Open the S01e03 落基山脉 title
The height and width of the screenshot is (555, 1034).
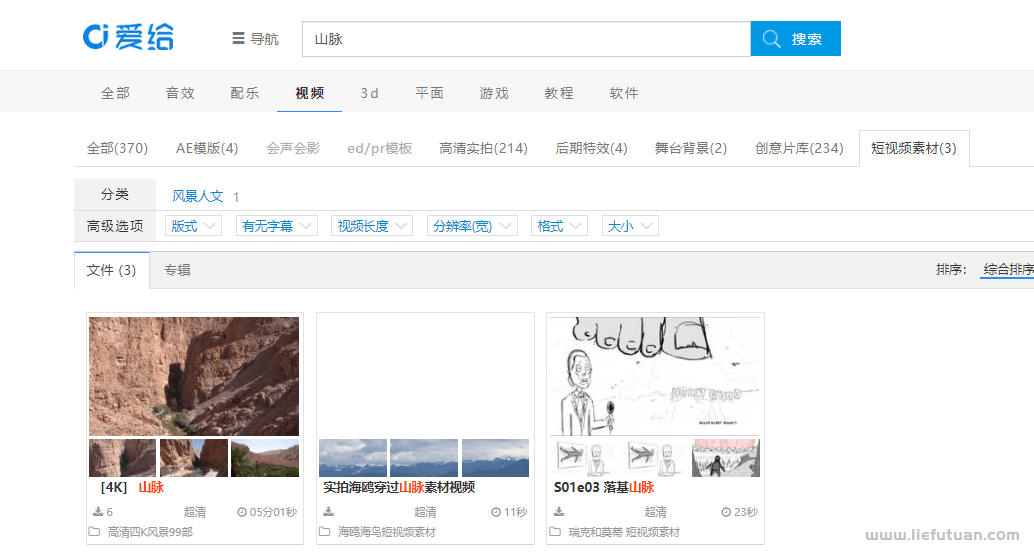604,487
